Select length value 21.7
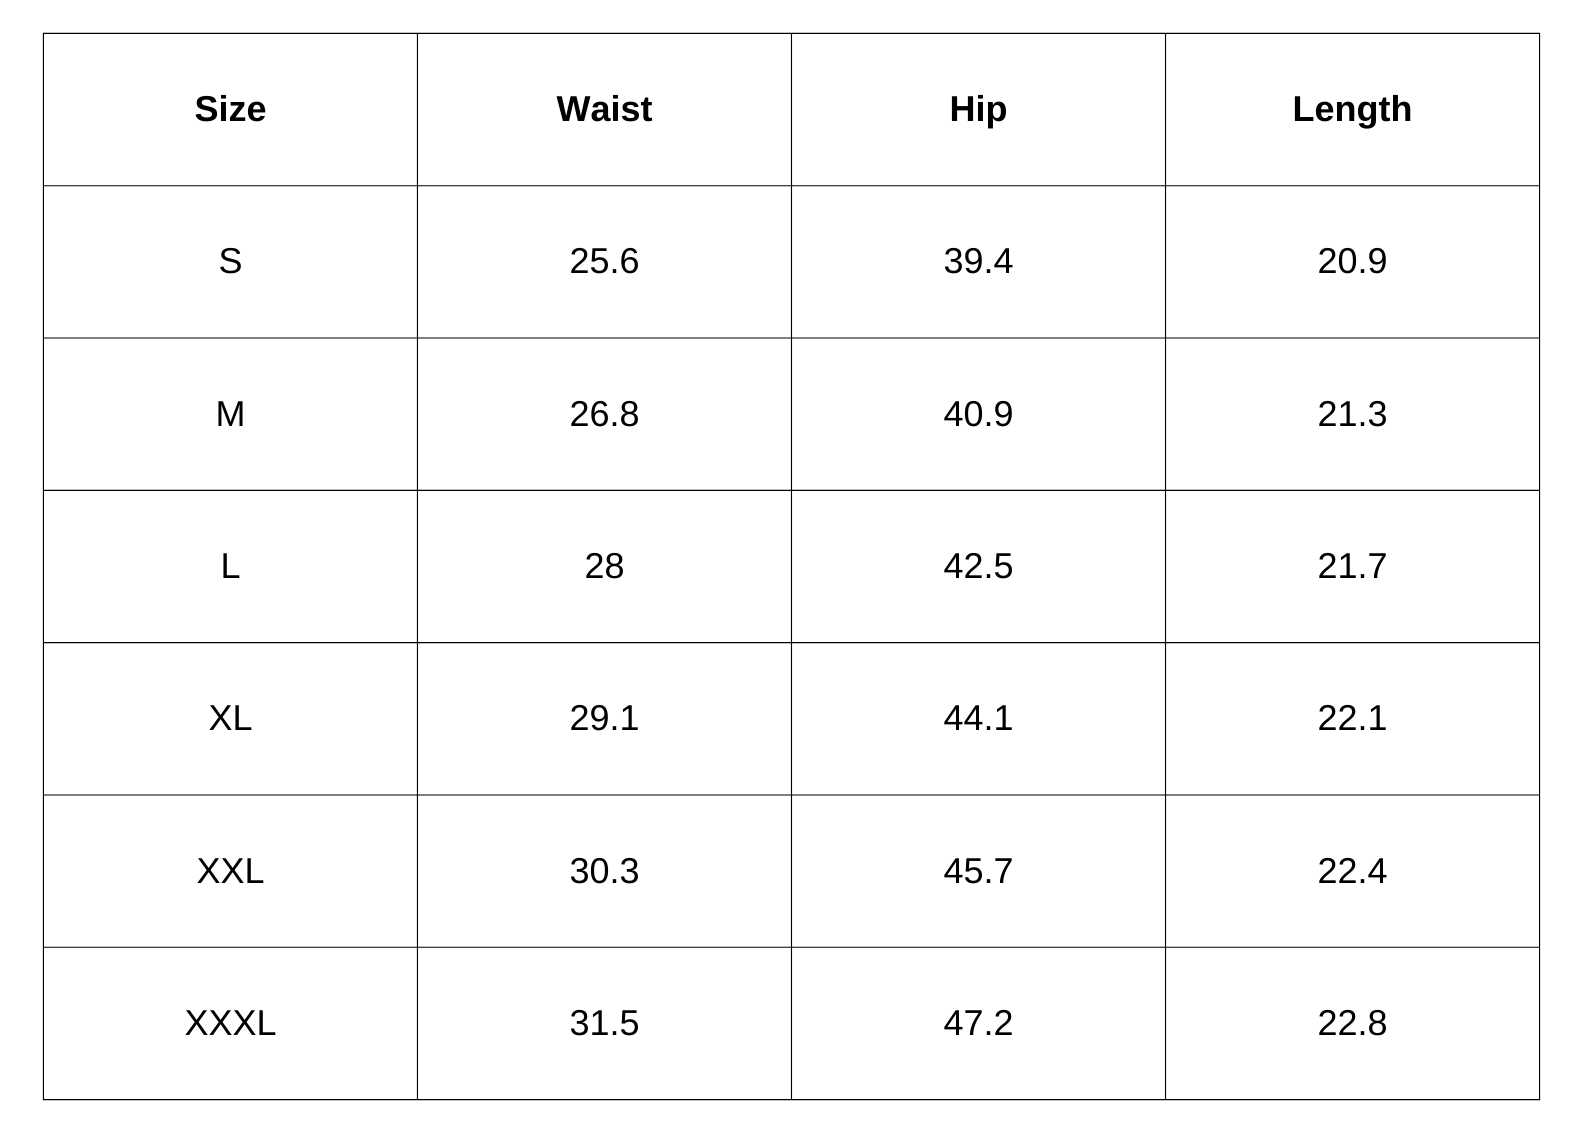Viewport: 1575px width, 1125px height. click(1352, 566)
